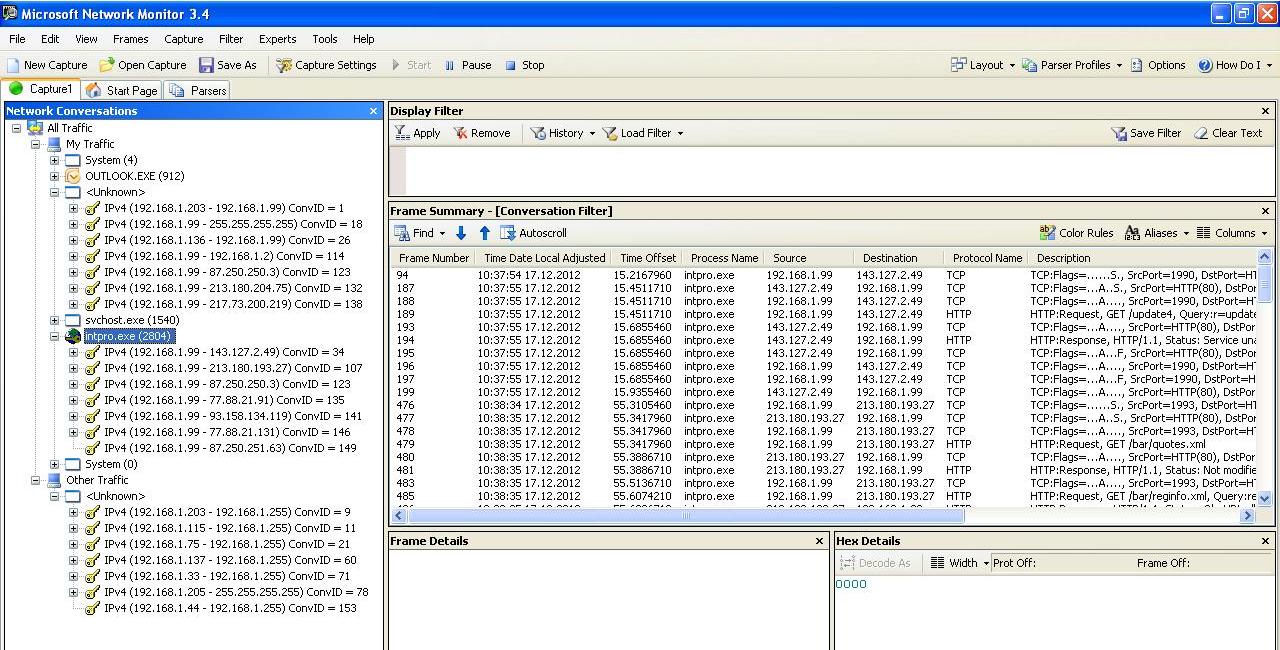Sort by Protocol Name column
Viewport: 1280px width, 650px height.
[x=986, y=258]
